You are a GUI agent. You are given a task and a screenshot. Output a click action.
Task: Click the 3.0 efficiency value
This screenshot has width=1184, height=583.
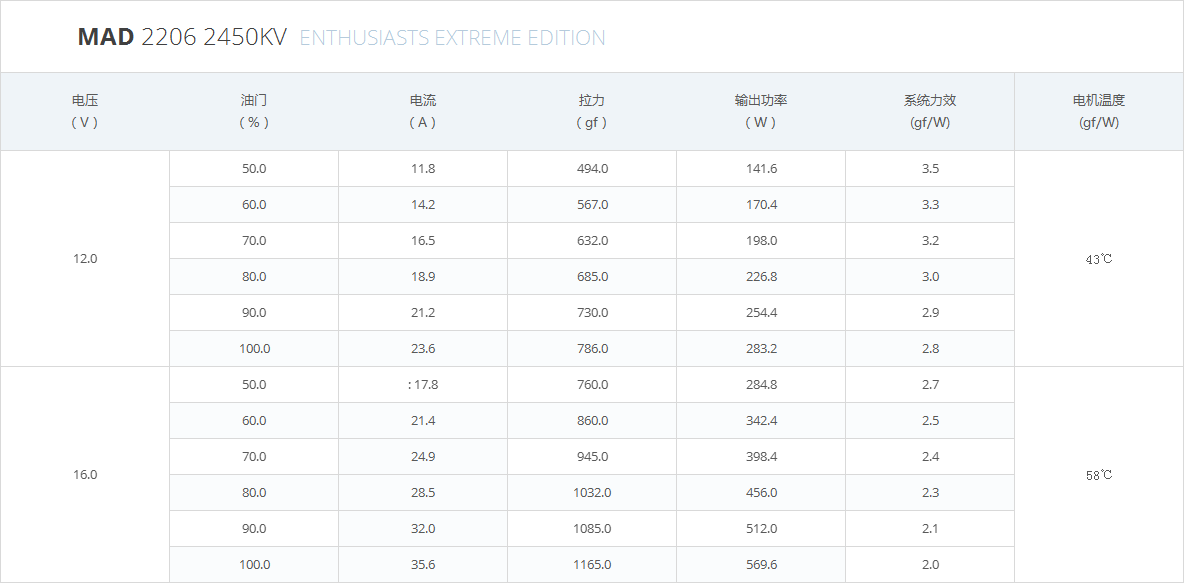pyautogui.click(x=930, y=276)
